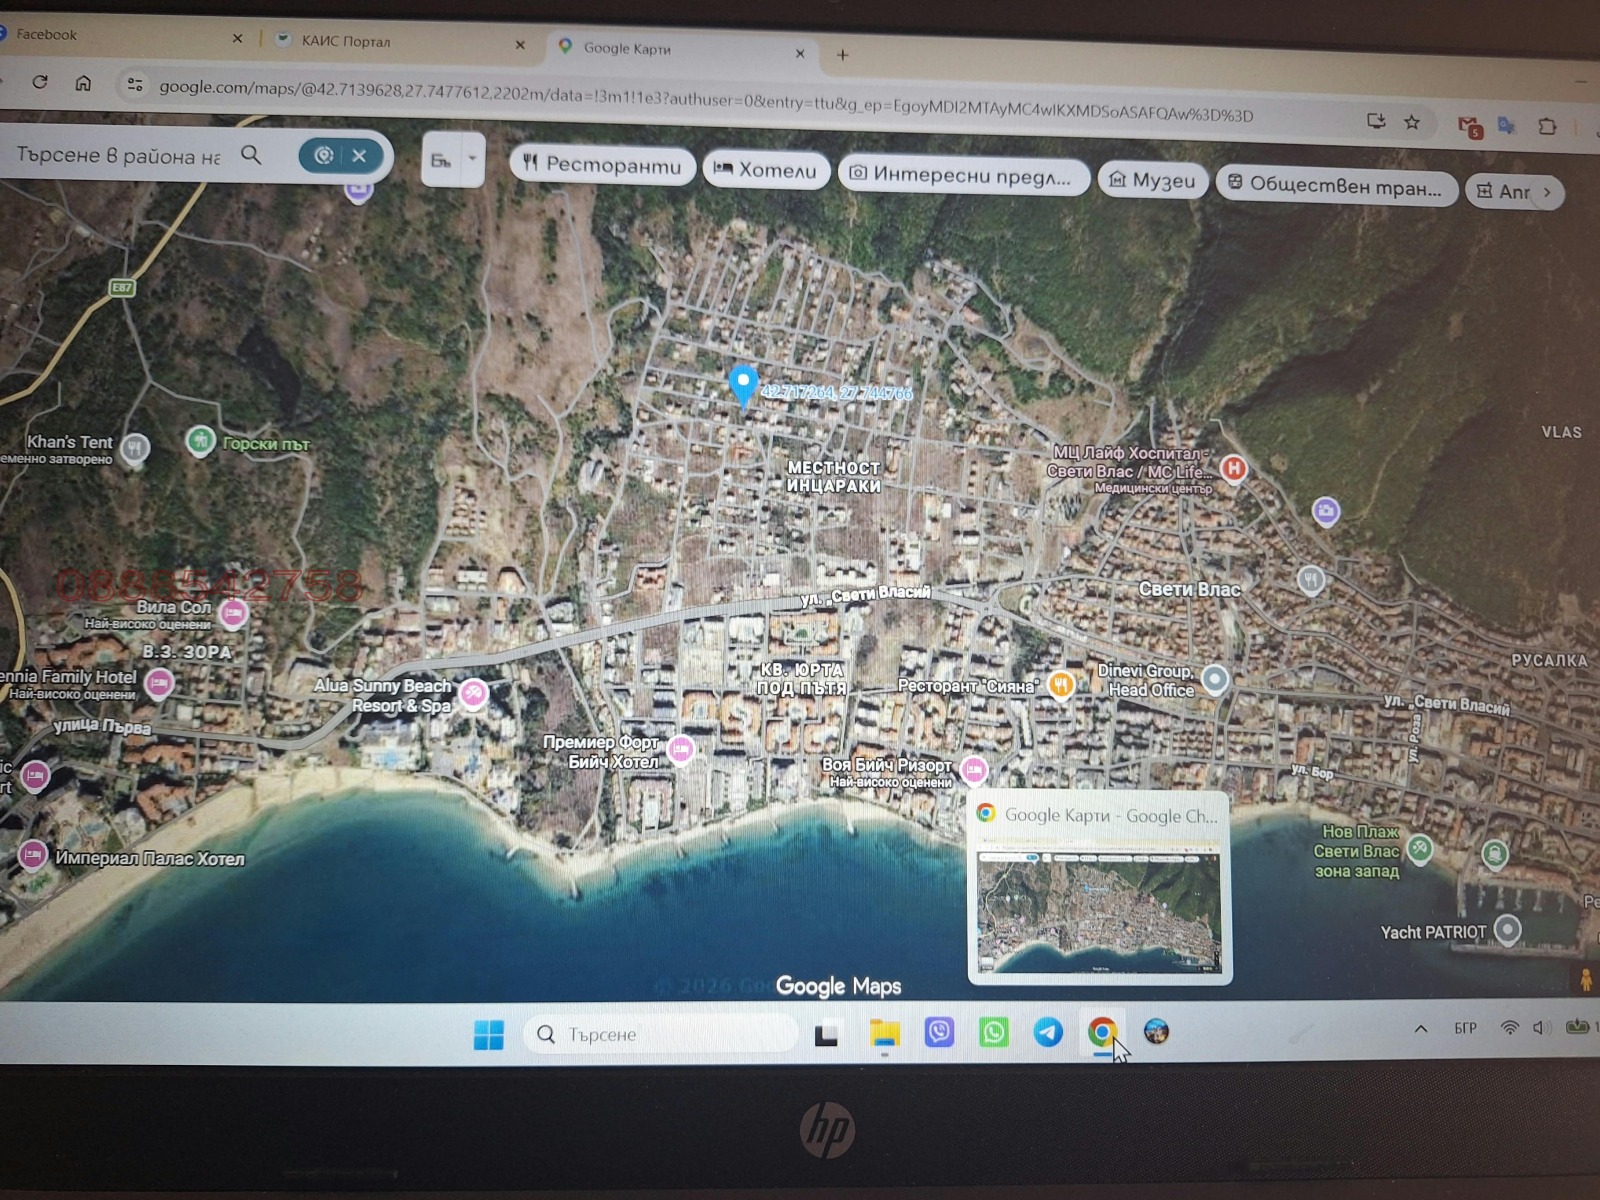Open Dinevi Group Head Office marker
This screenshot has width=1600, height=1200.
[x=1215, y=679]
